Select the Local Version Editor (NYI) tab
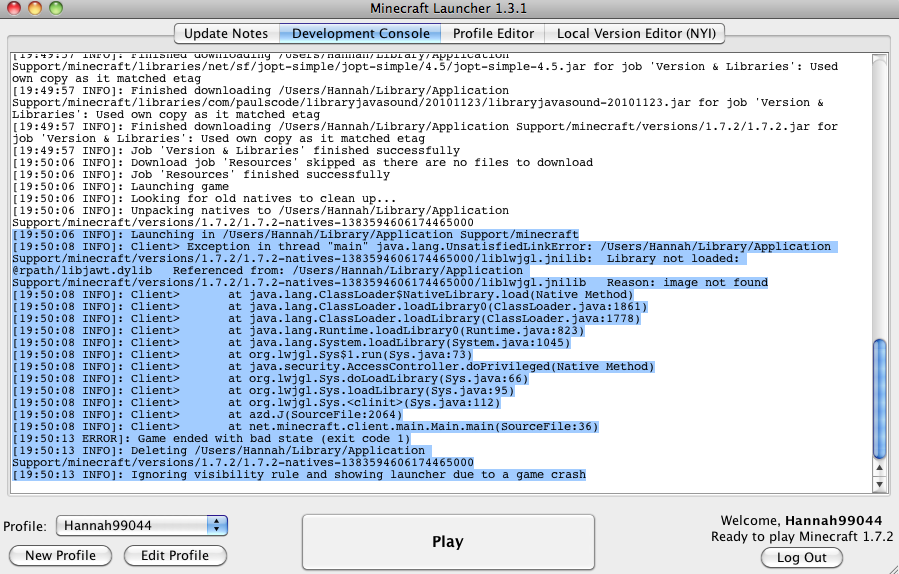This screenshot has height=574, width=899. 636,33
